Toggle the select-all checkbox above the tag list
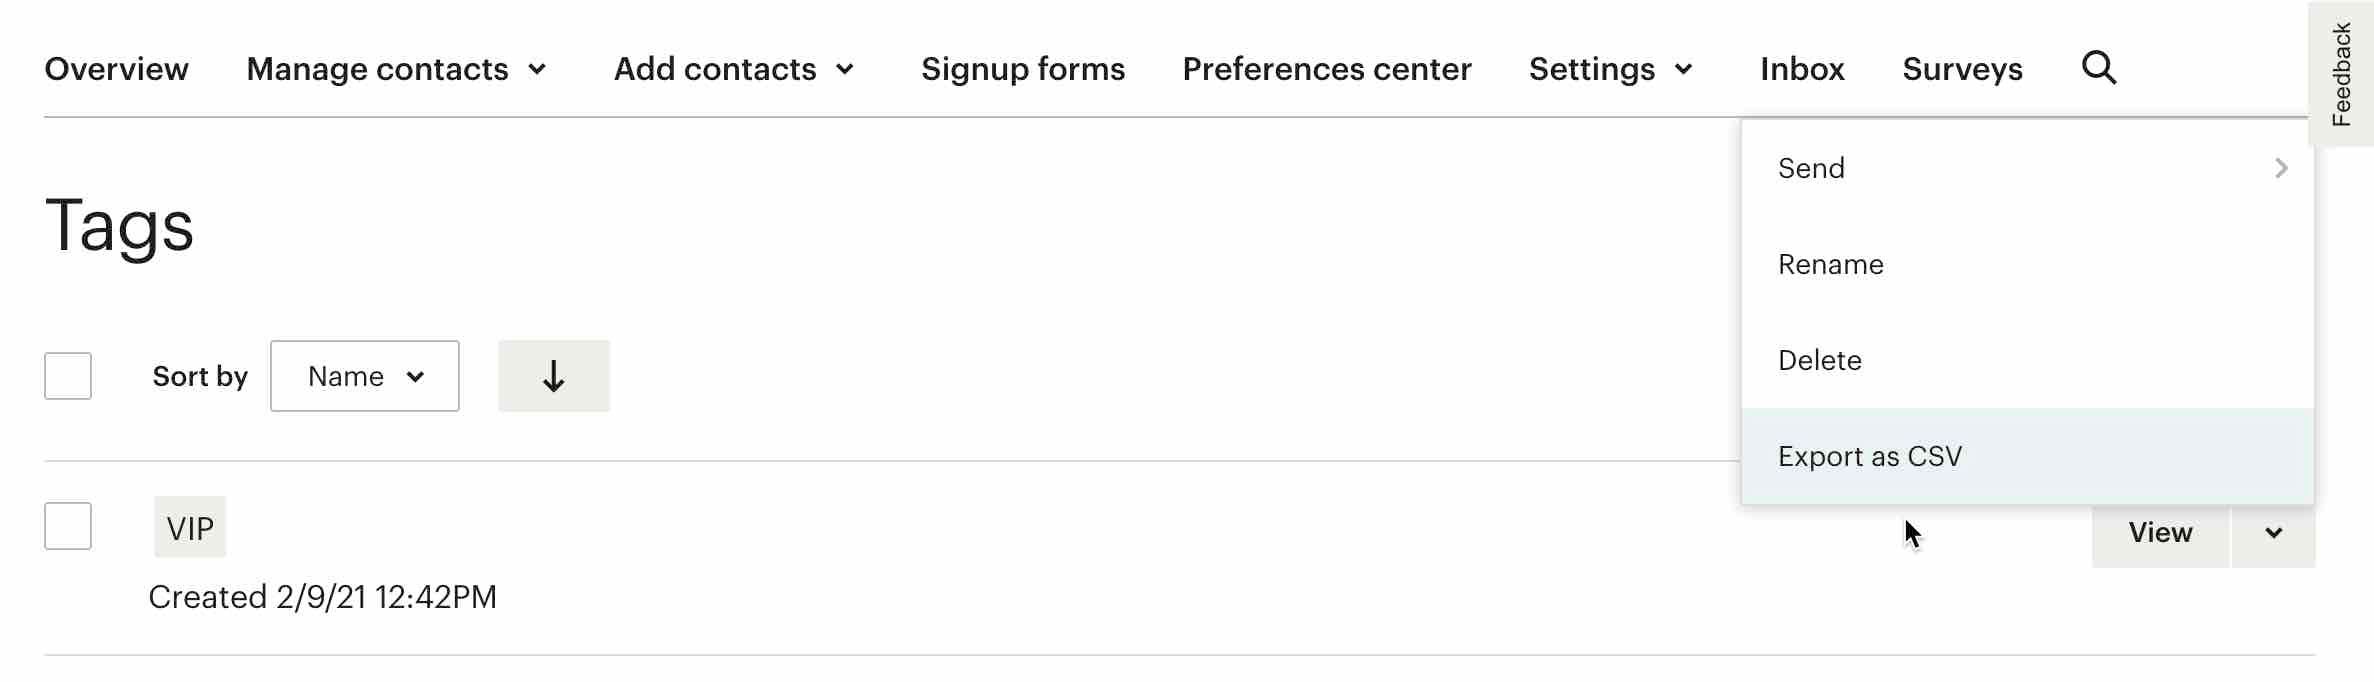2374x682 pixels. point(67,375)
